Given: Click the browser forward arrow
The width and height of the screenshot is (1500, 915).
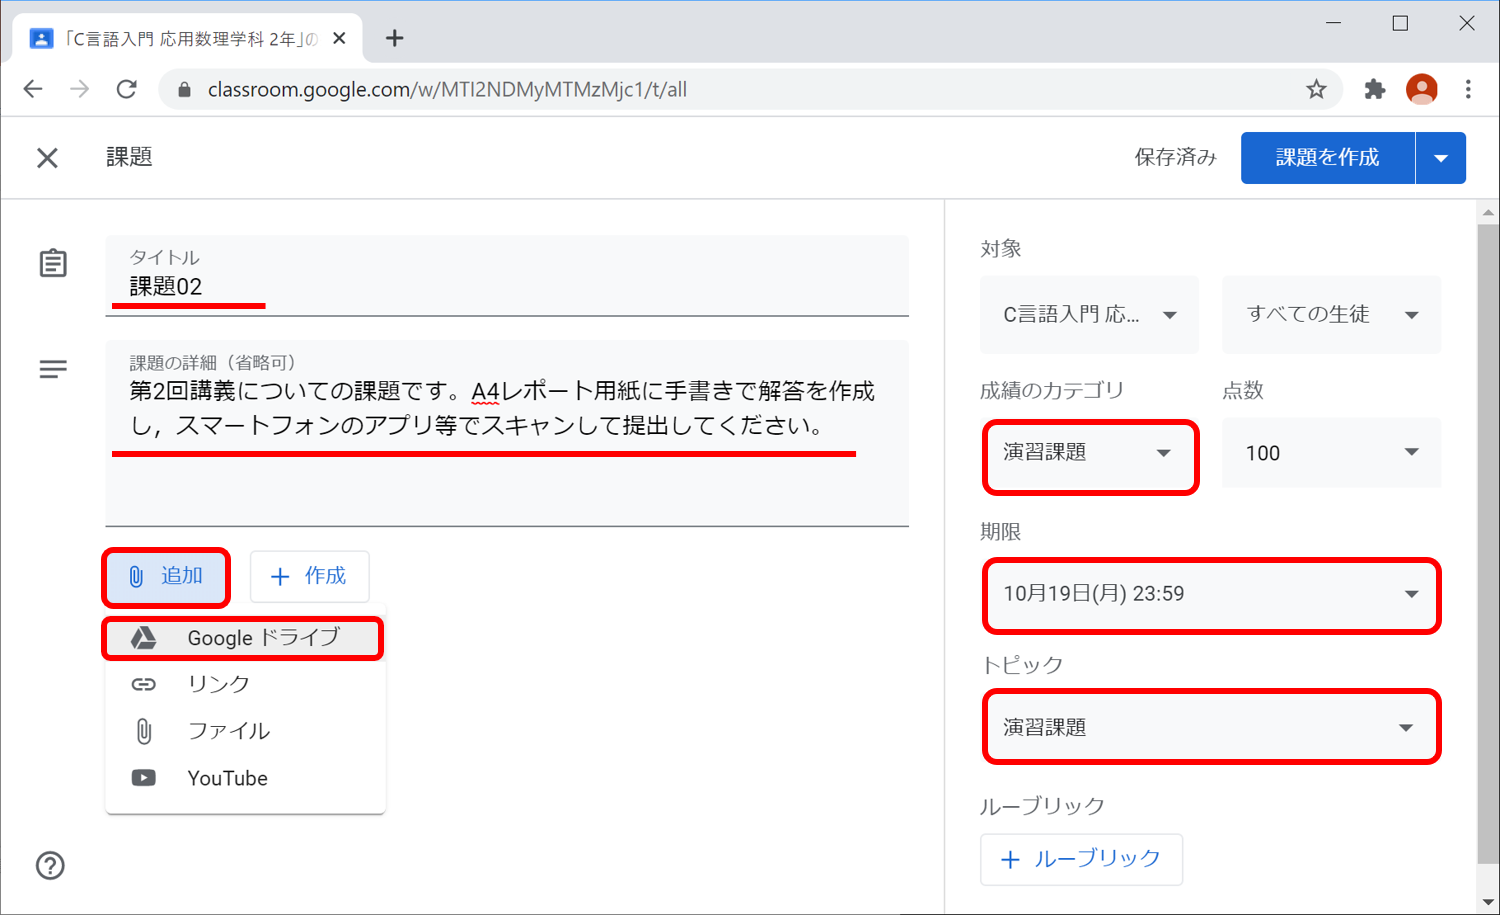Looking at the screenshot, I should click(x=80, y=89).
